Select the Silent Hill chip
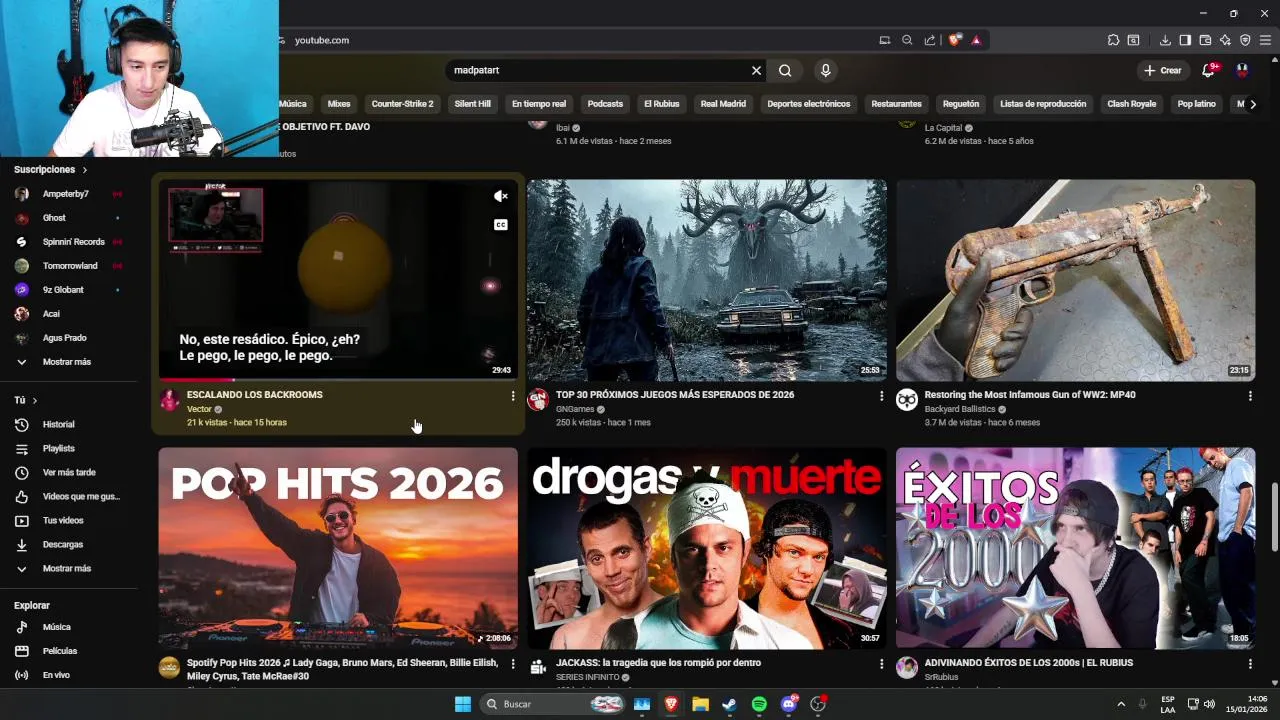Viewport: 1280px width, 720px height. pyautogui.click(x=472, y=104)
